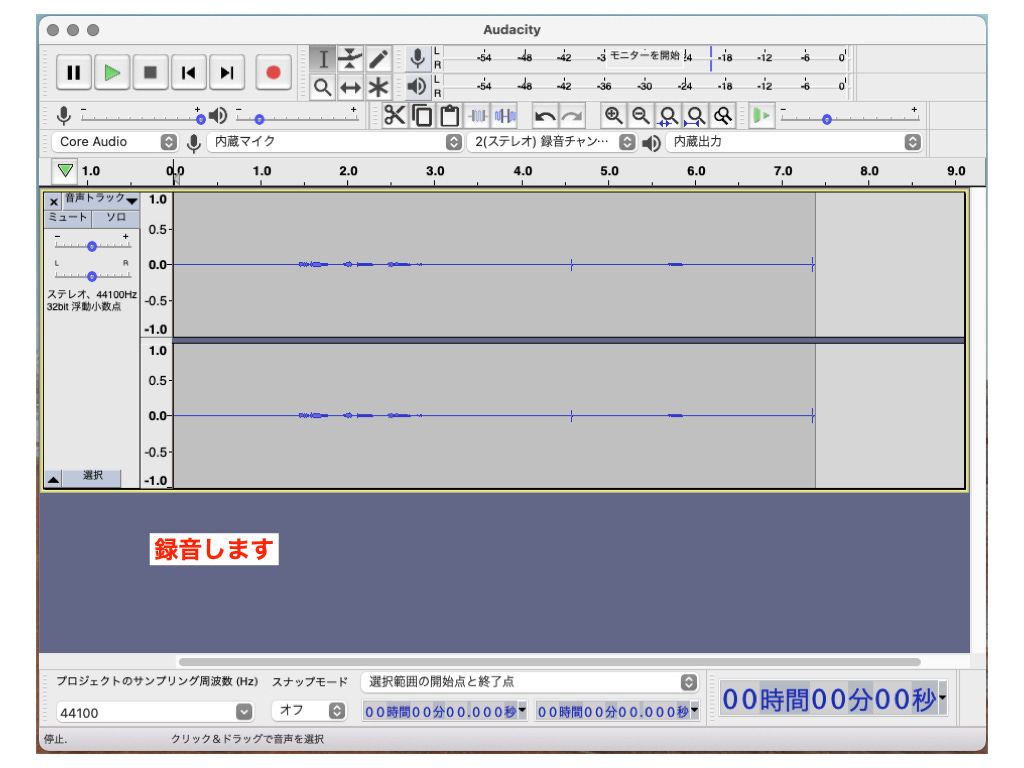Open the 内蔵出力 playback device dropdown
Screen dimensions: 1024x768
click(x=793, y=142)
